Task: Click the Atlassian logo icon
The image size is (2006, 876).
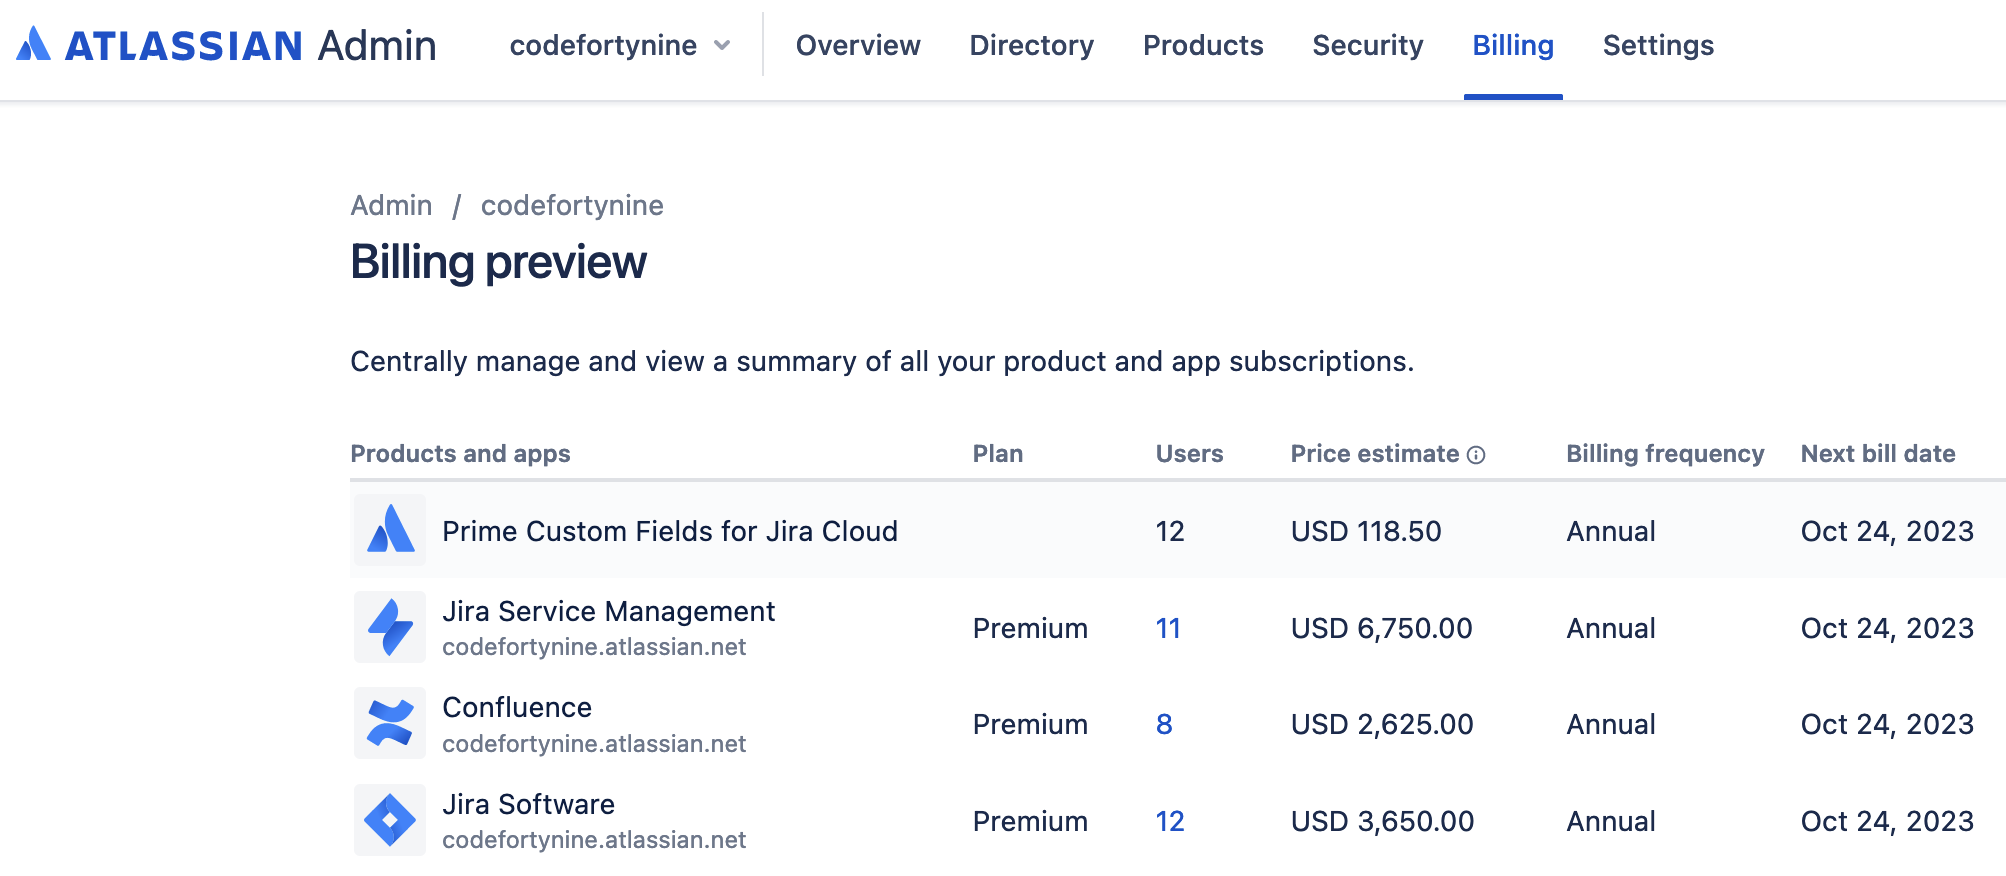Action: pyautogui.click(x=34, y=45)
